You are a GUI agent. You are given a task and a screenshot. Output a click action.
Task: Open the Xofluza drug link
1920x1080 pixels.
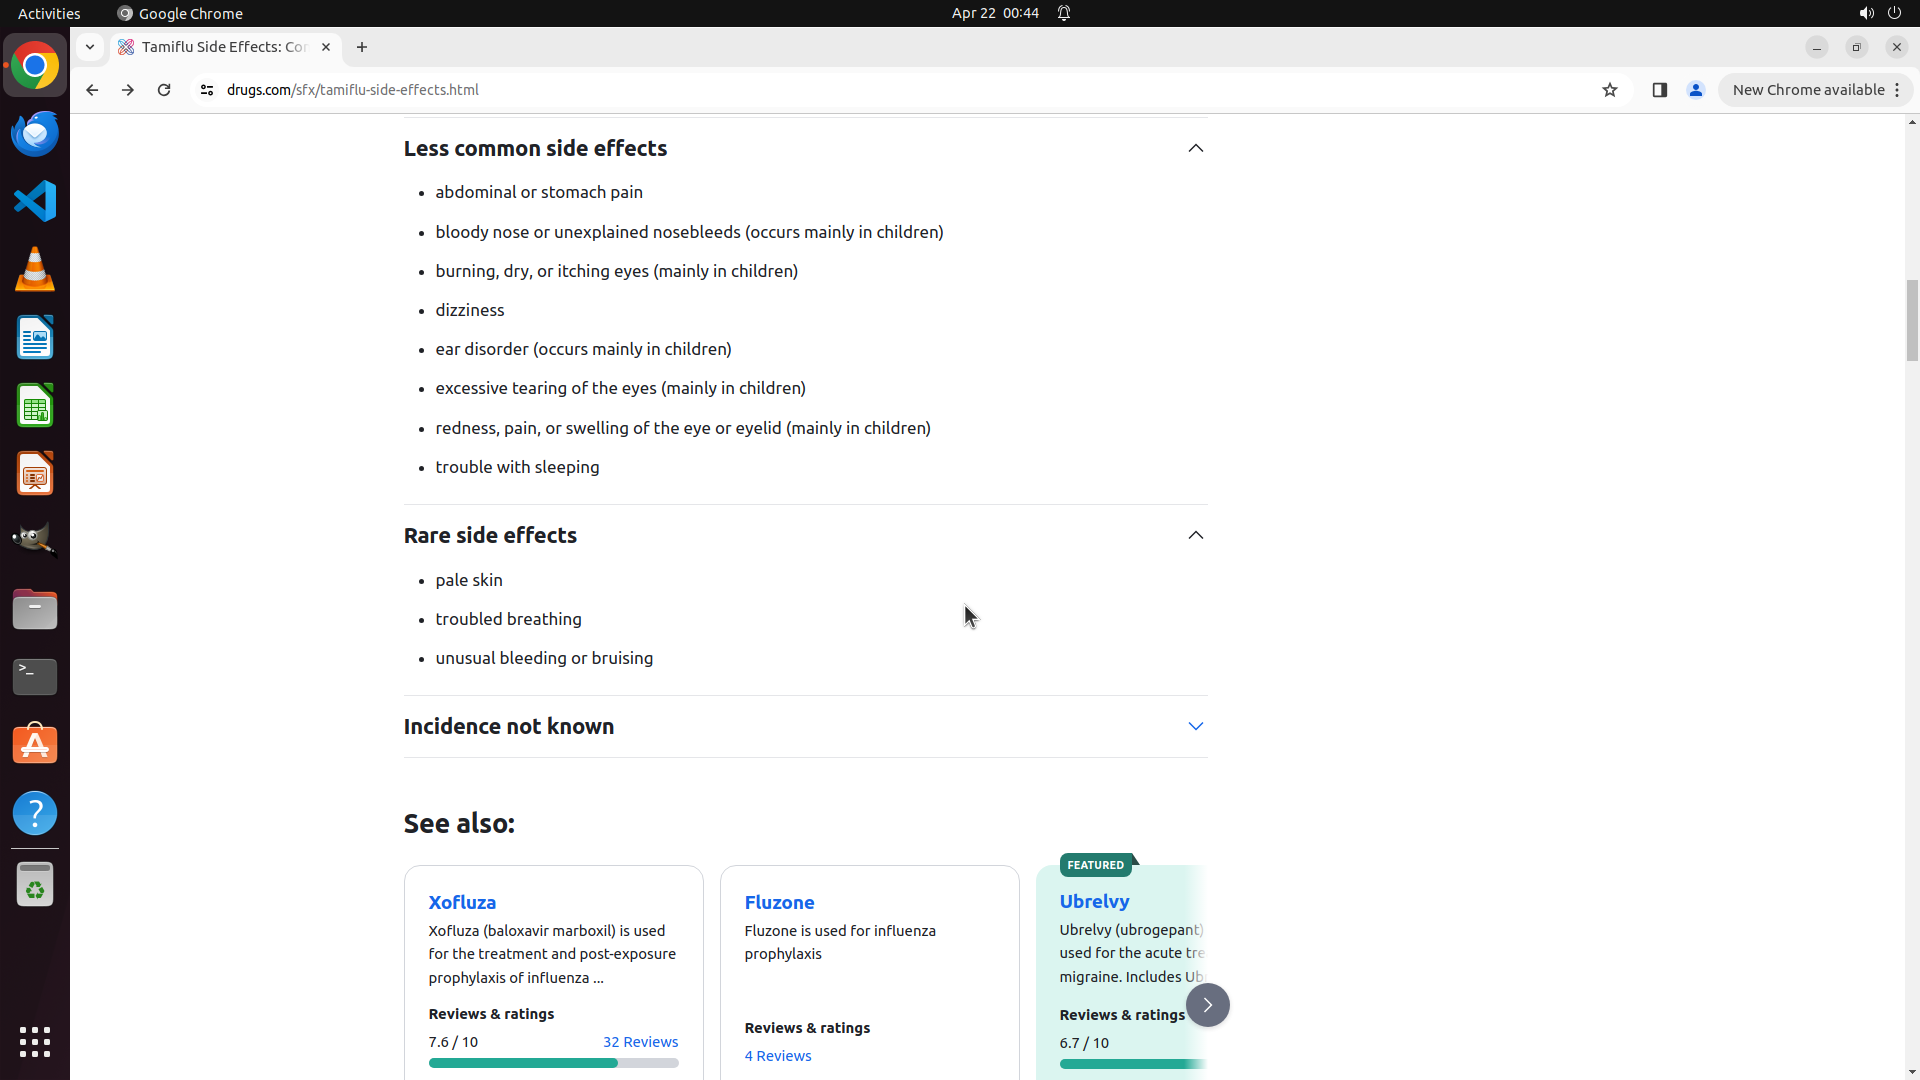[x=462, y=902]
